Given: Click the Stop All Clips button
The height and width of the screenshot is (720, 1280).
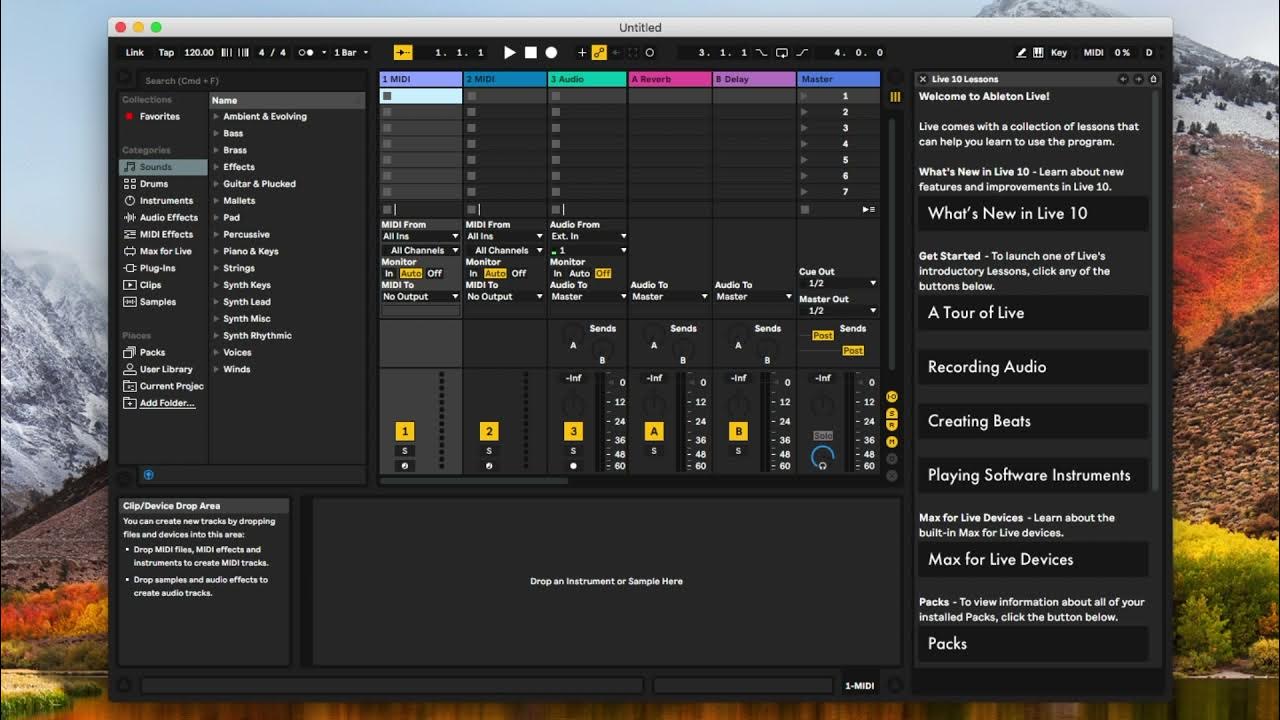Looking at the screenshot, I should point(805,209).
